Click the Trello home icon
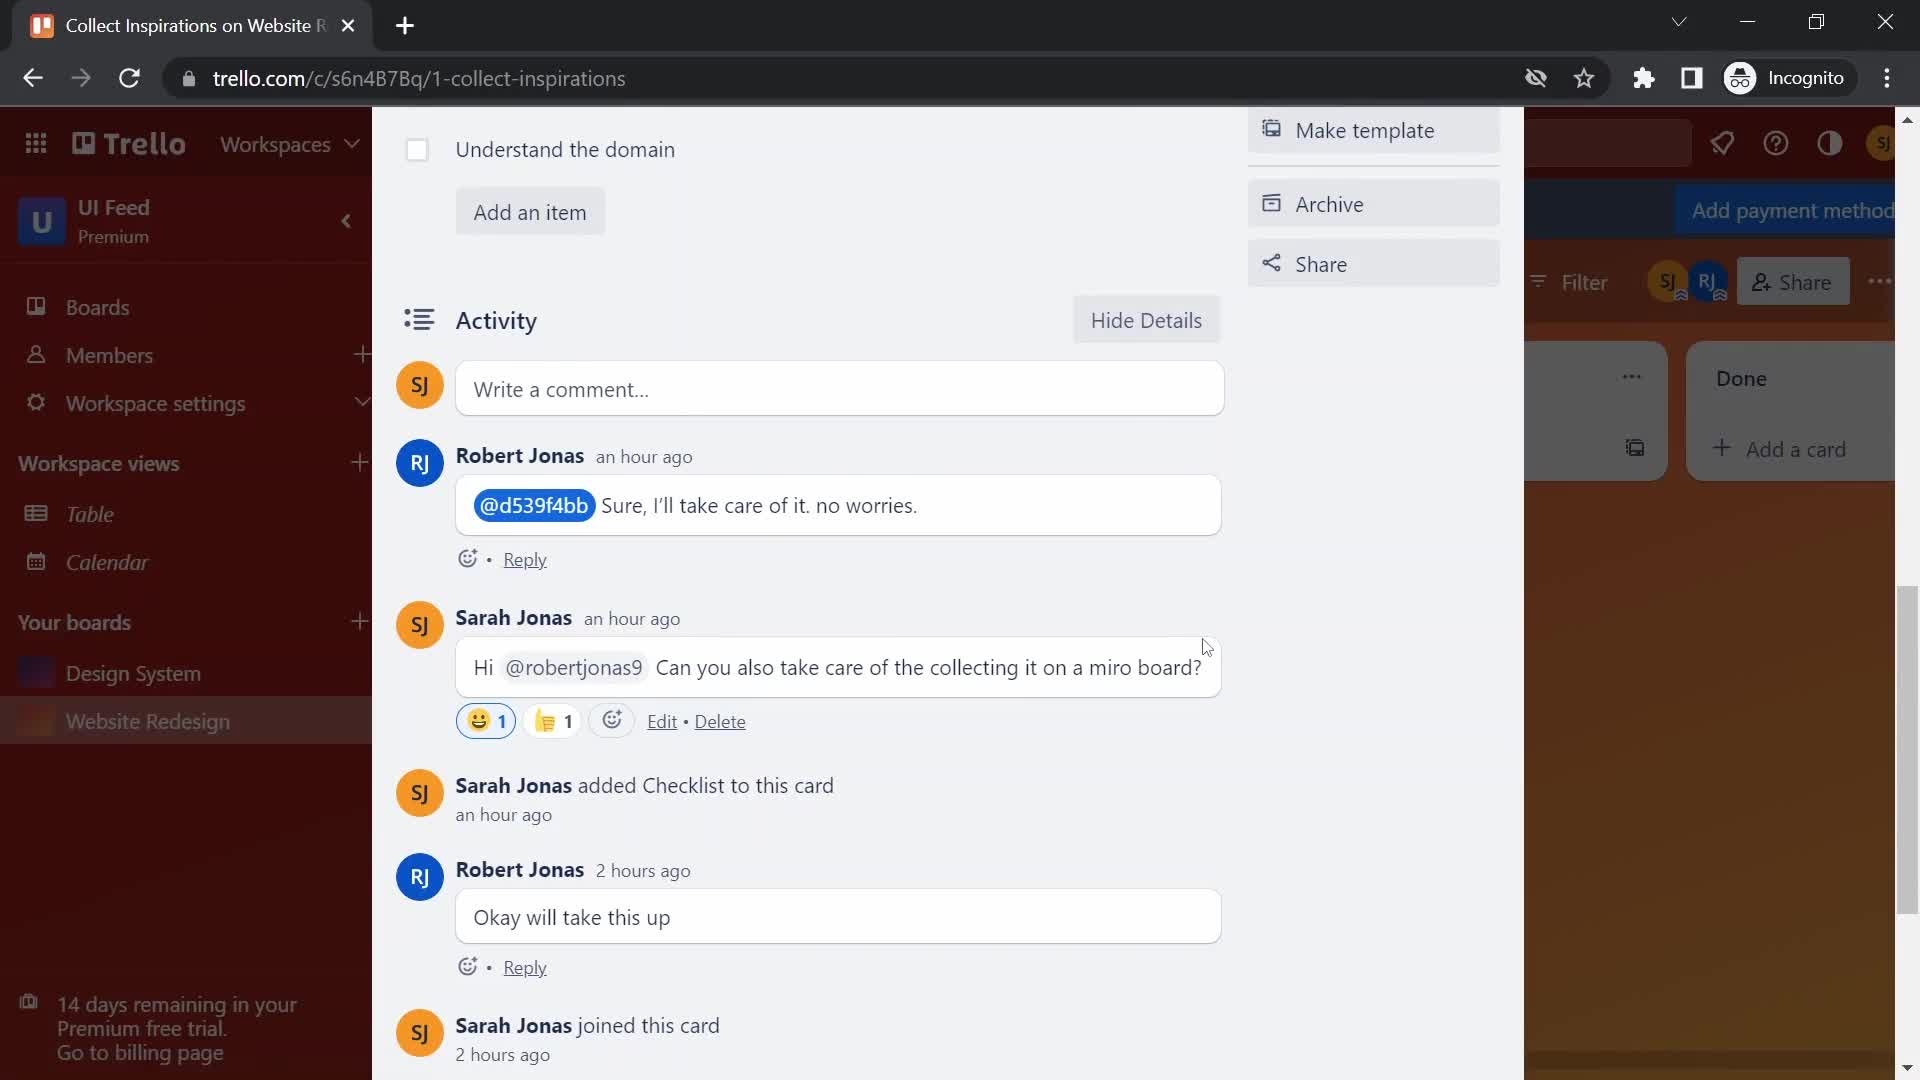The width and height of the screenshot is (1920, 1080). click(x=128, y=142)
